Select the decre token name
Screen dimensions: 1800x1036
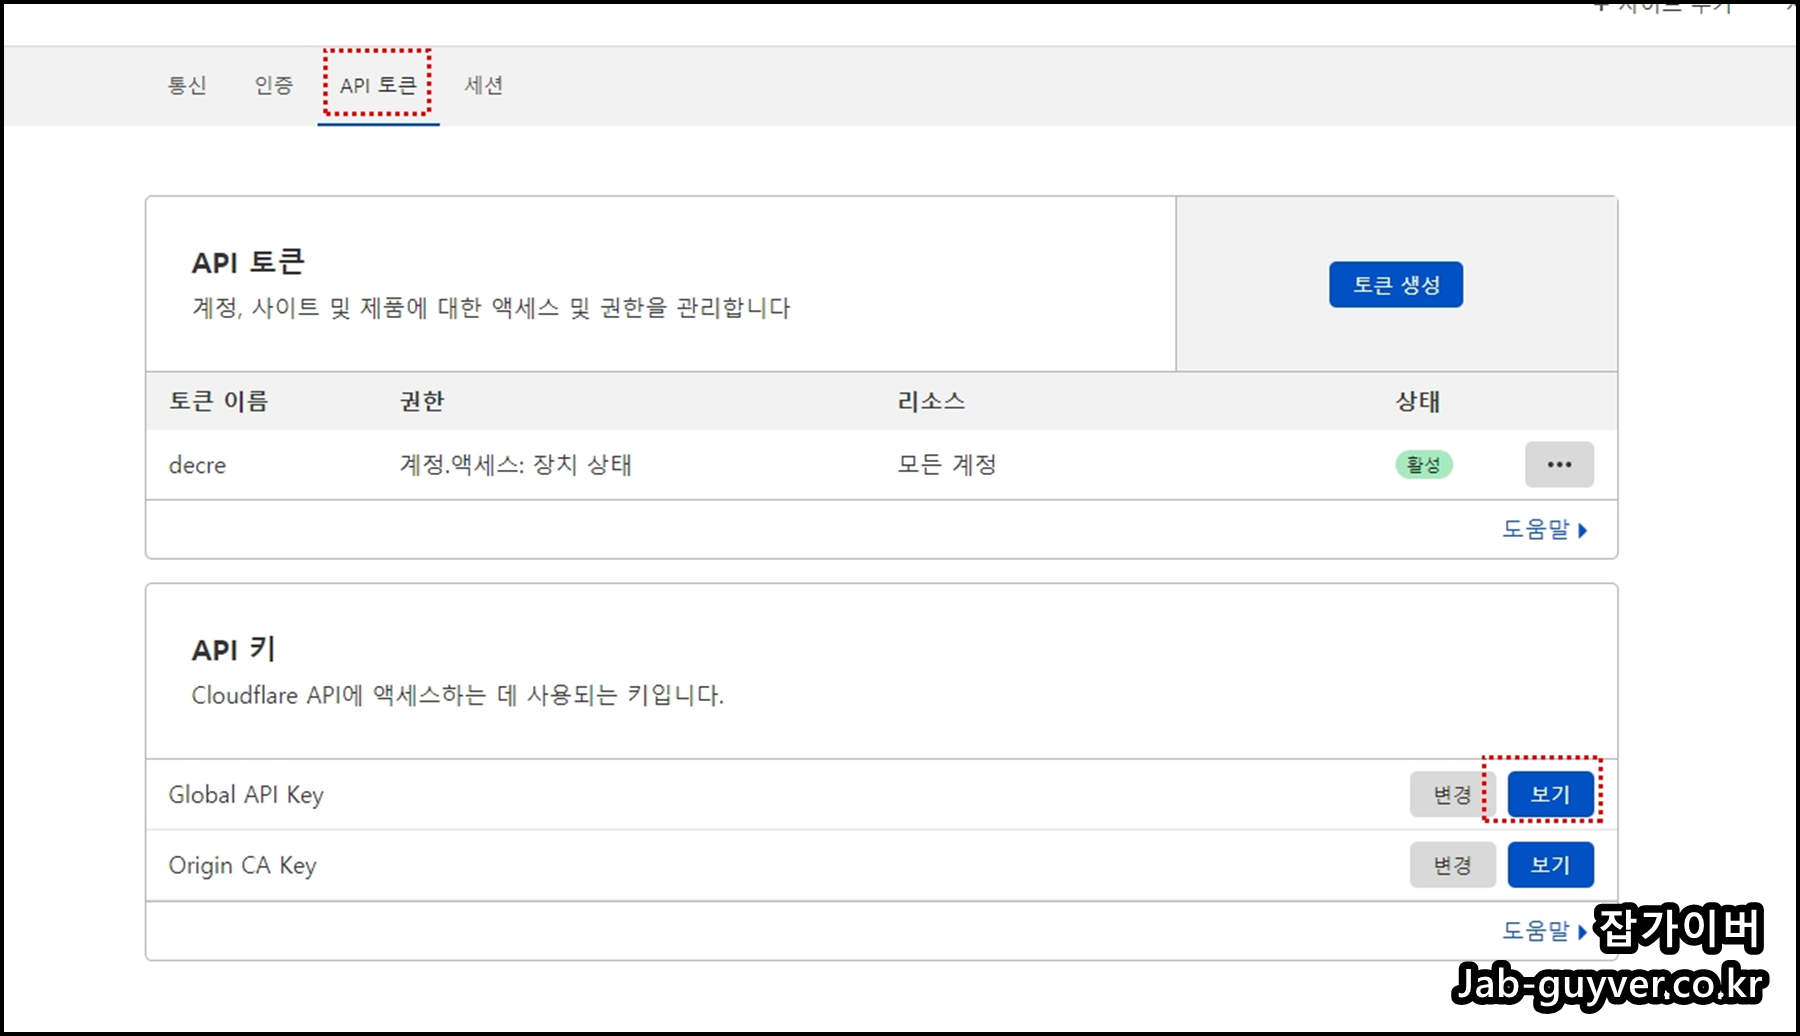[x=197, y=464]
